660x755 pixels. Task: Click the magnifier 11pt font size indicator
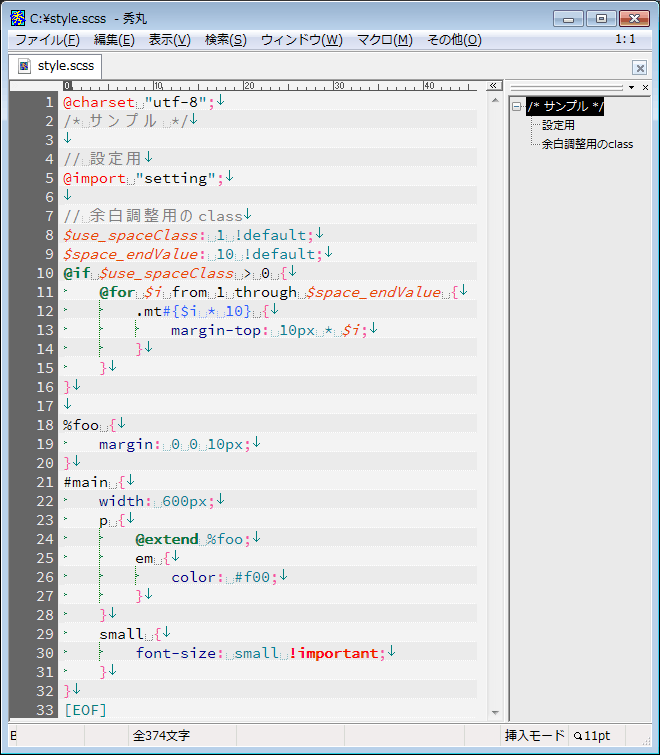[592, 735]
